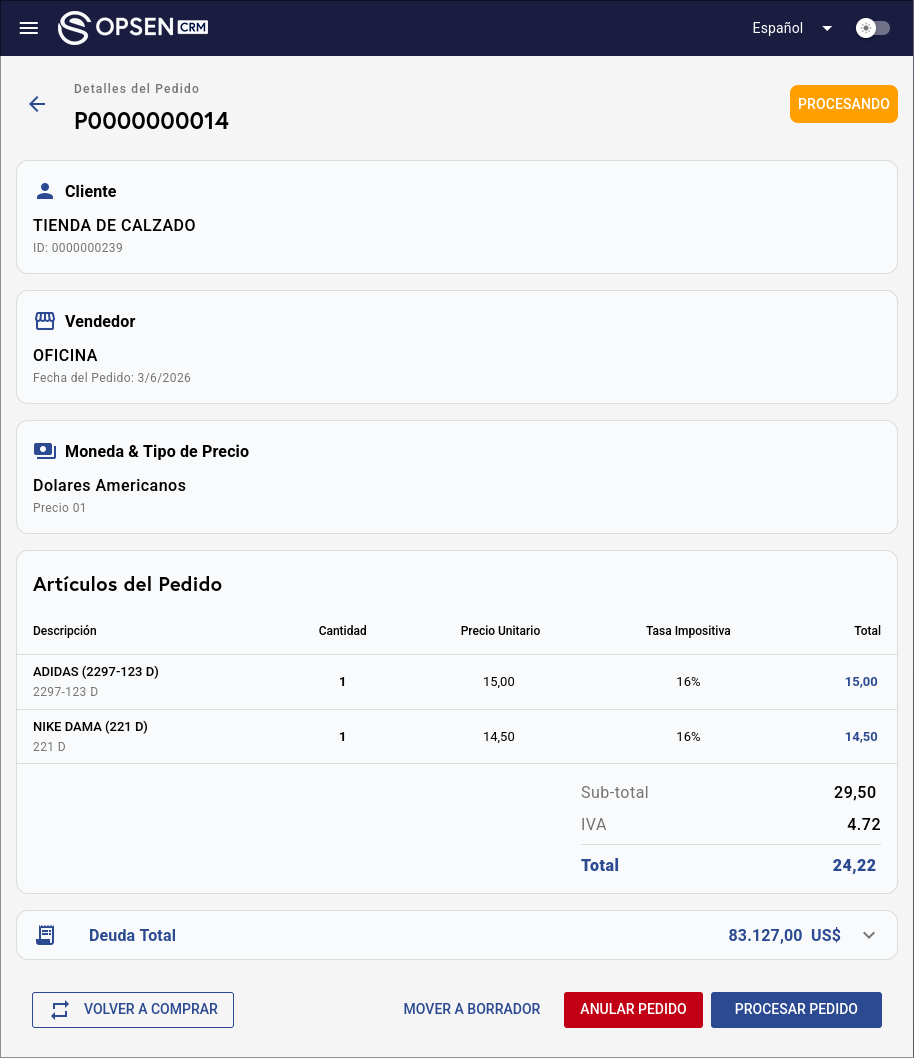Expand the Deuda Total section
This screenshot has width=914, height=1058.
pyautogui.click(x=869, y=935)
